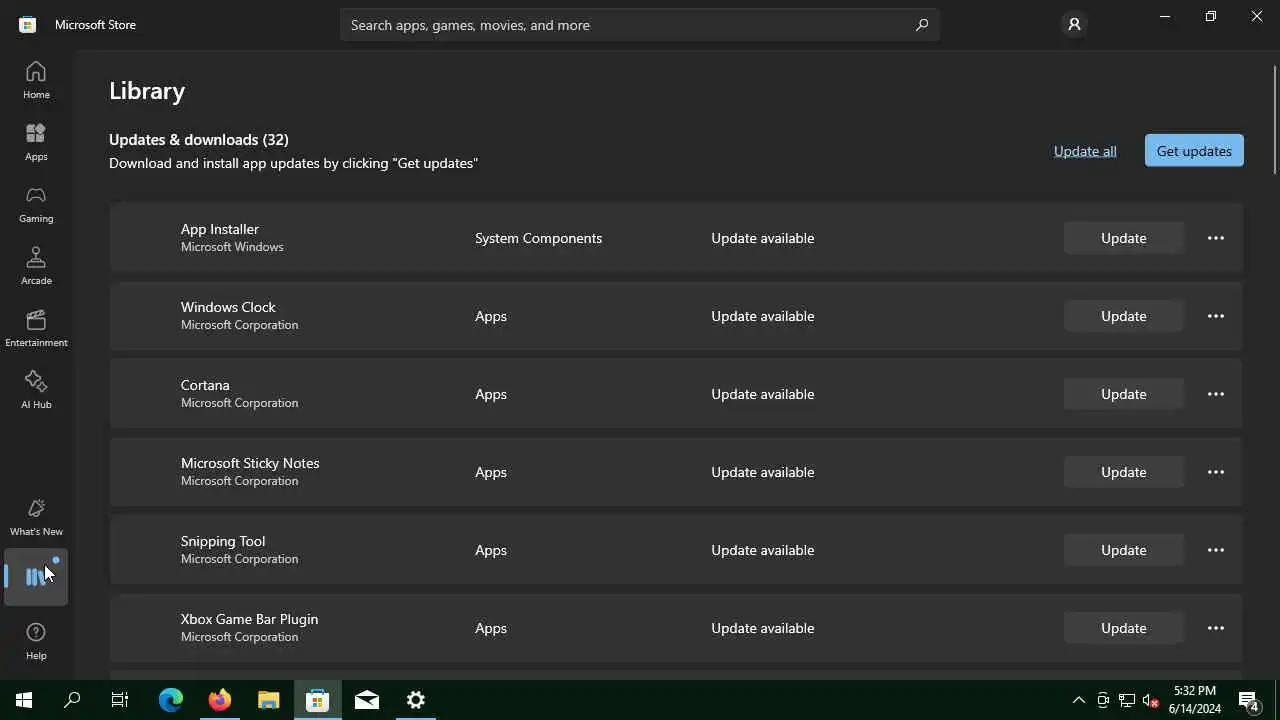The height and width of the screenshot is (720, 1280).
Task: Open more options for Xbox Game Bar Plugin
Action: pos(1216,628)
